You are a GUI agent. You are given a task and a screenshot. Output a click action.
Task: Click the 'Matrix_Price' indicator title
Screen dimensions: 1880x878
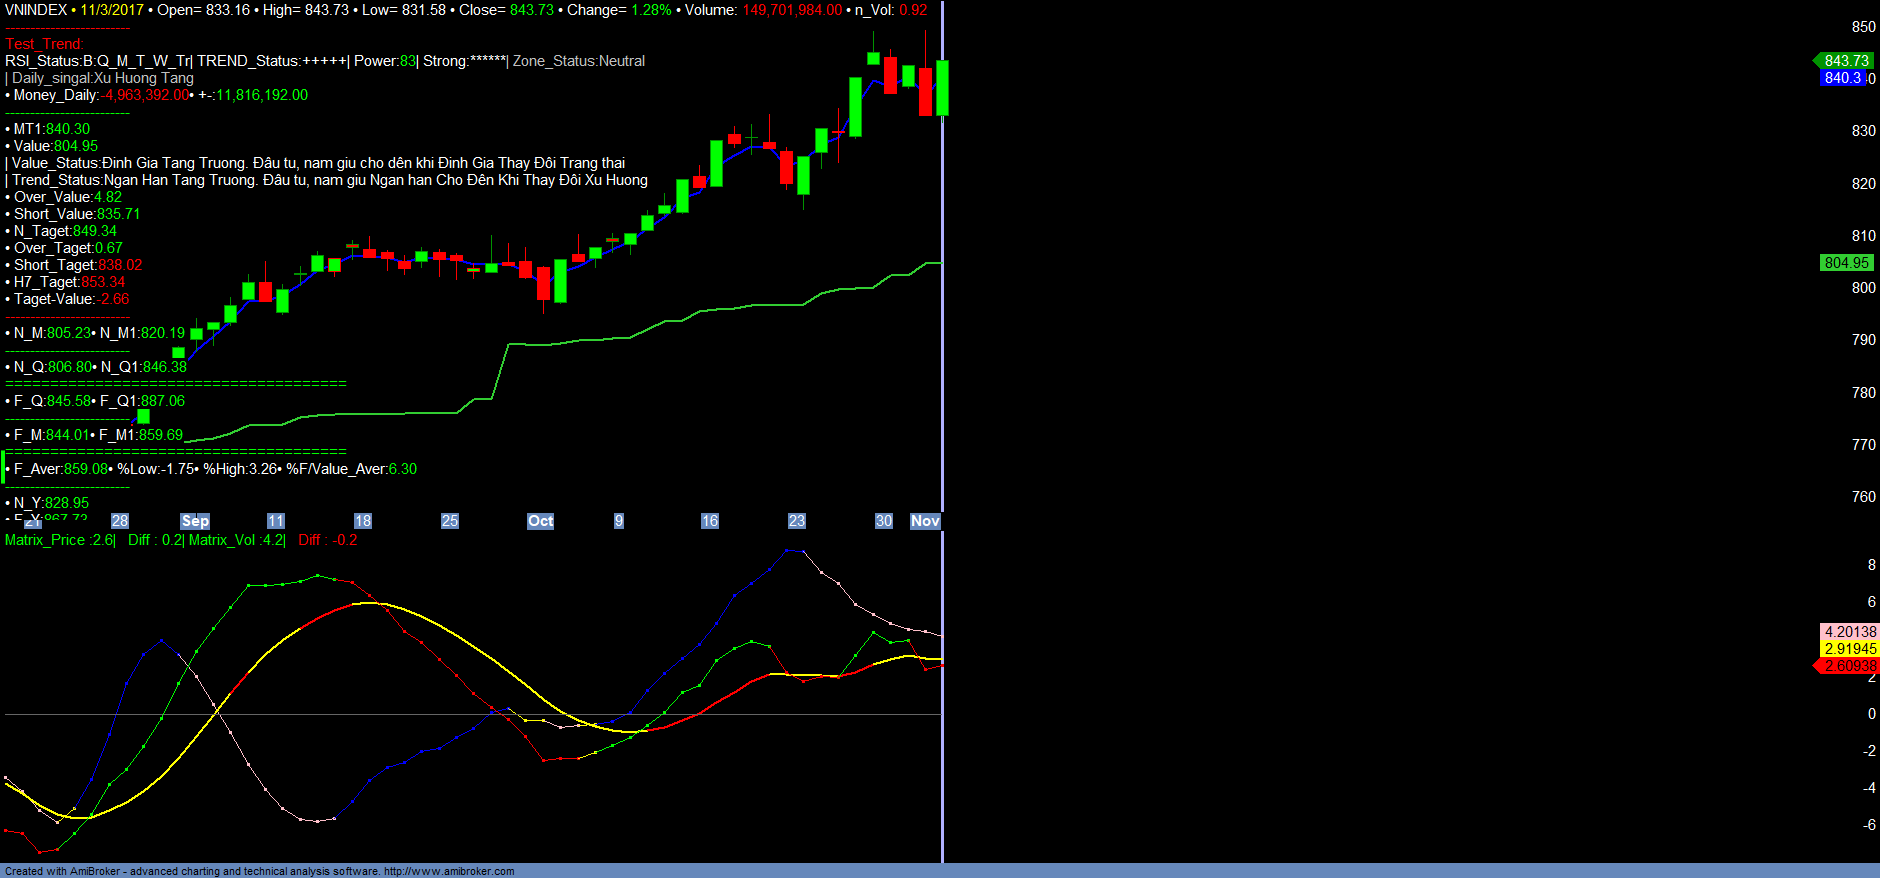click(45, 540)
